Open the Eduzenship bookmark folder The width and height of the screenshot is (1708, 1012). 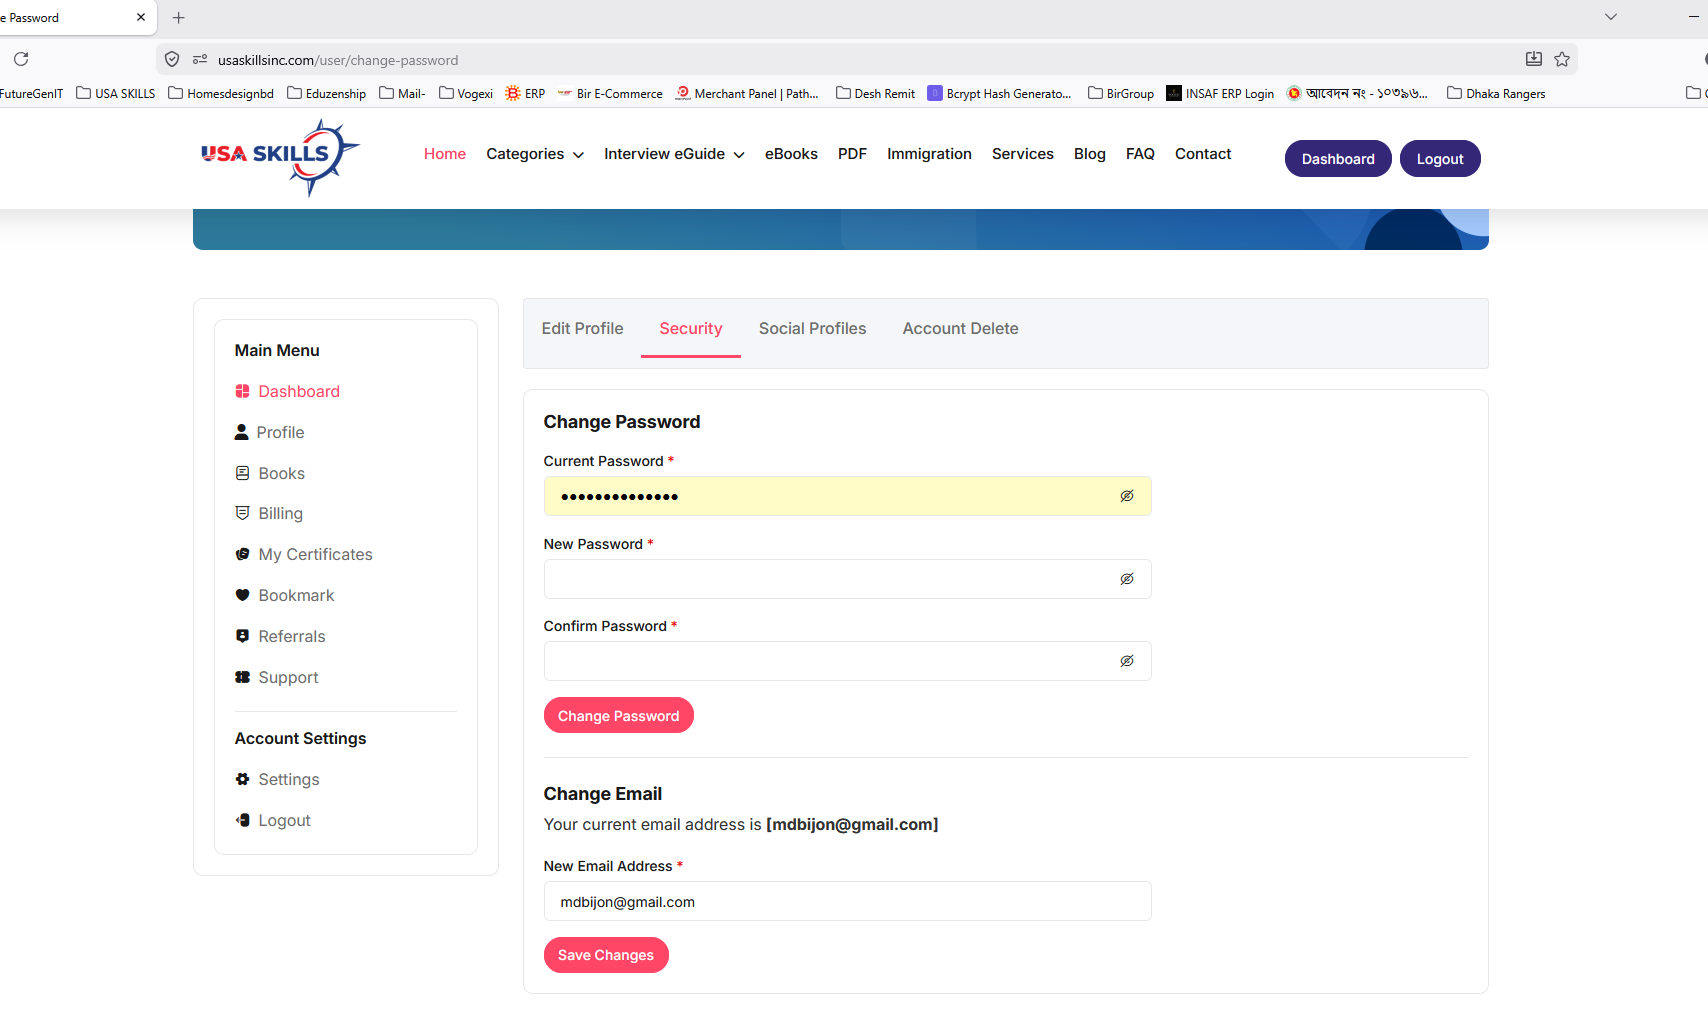click(326, 93)
